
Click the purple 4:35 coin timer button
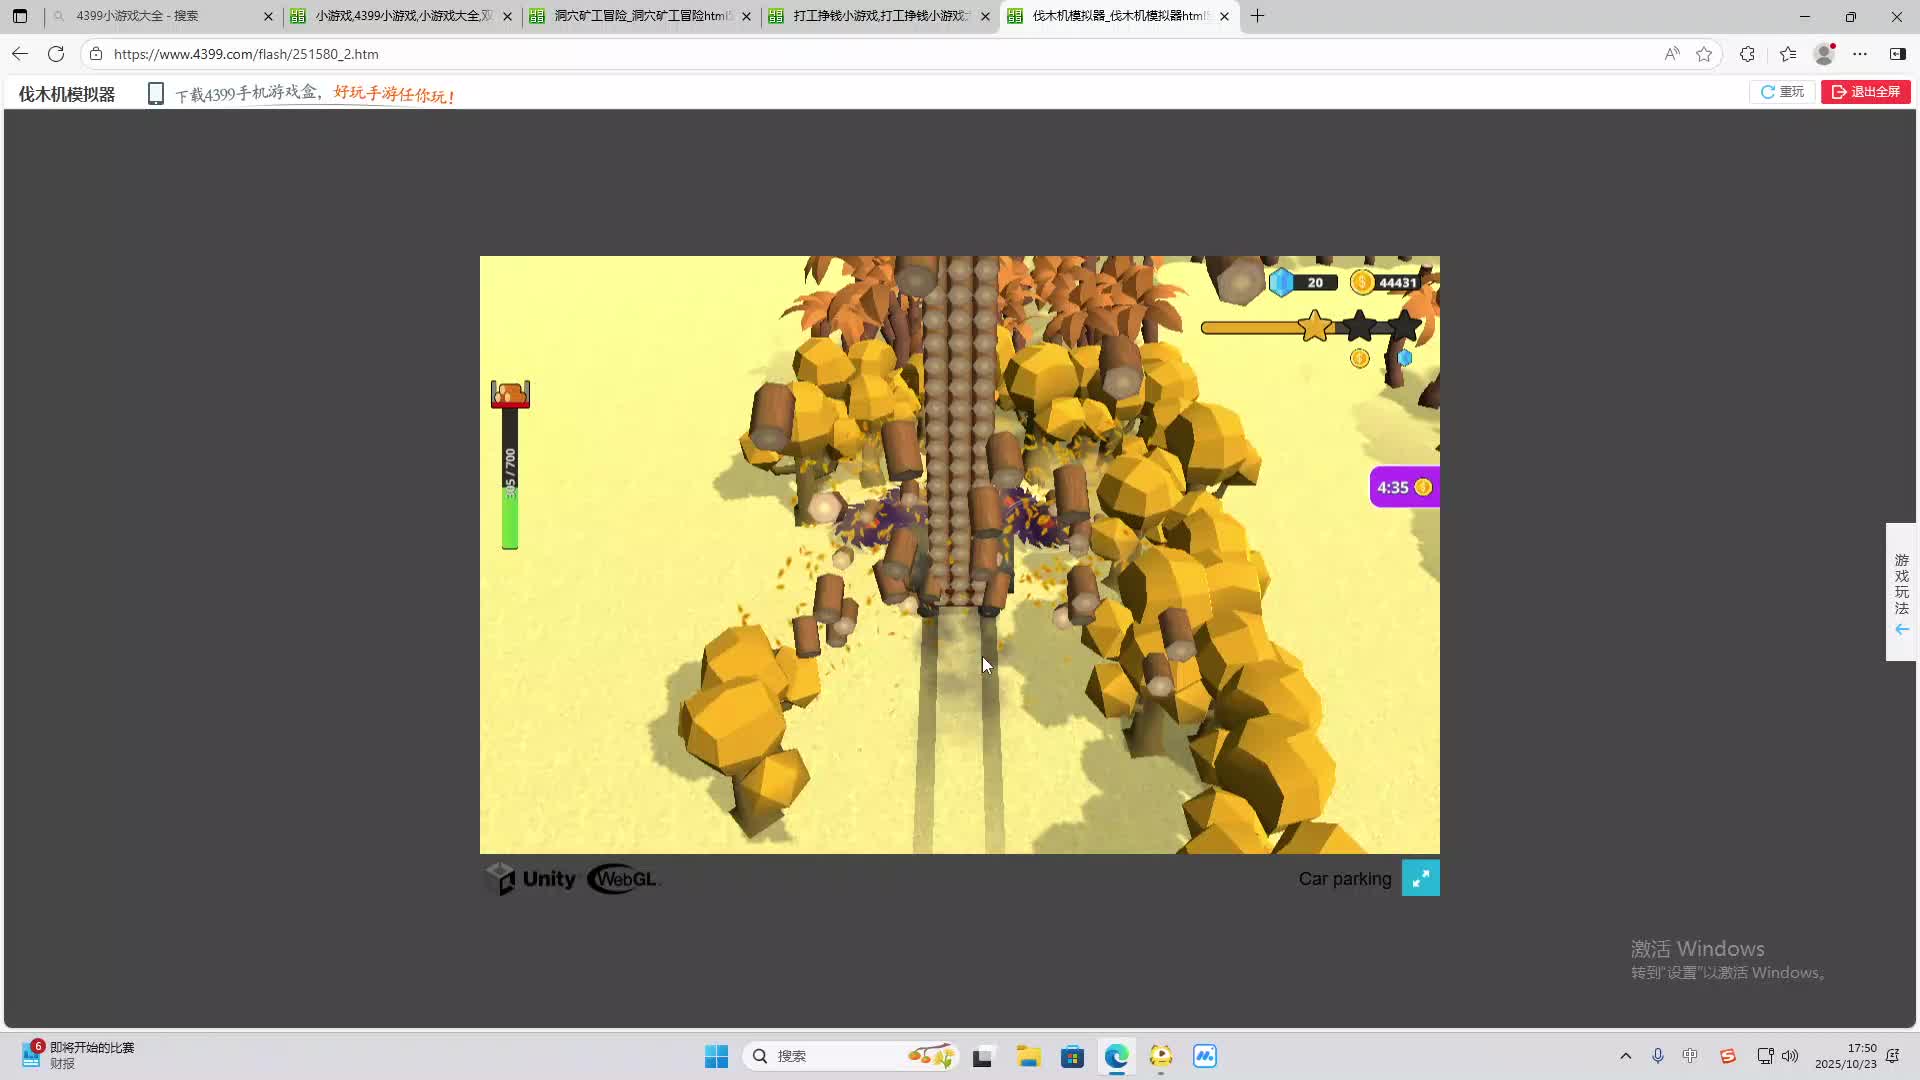coord(1404,487)
